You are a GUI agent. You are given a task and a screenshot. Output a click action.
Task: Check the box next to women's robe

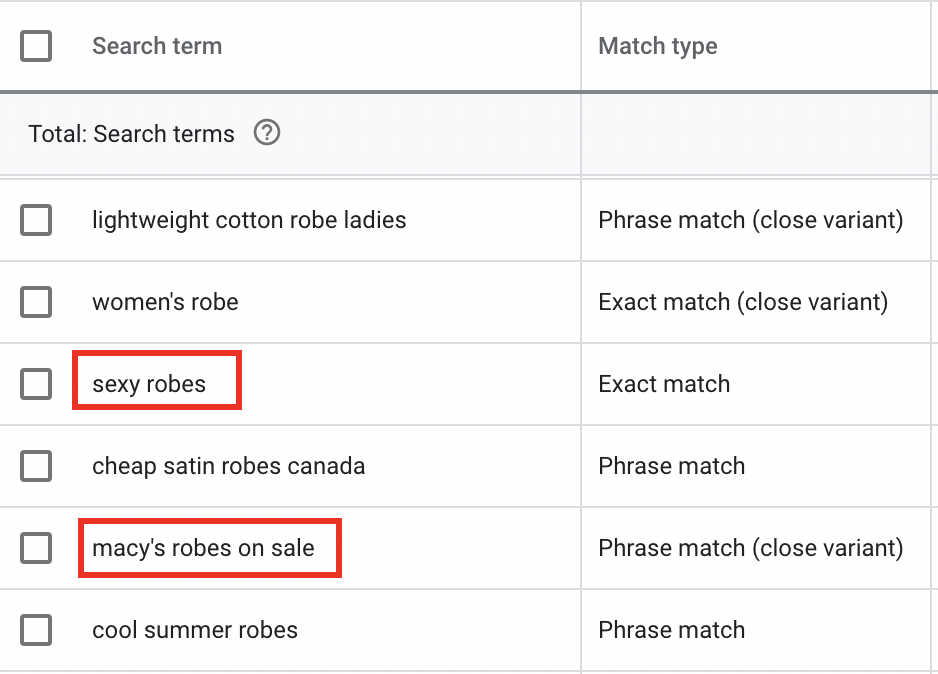click(x=36, y=302)
